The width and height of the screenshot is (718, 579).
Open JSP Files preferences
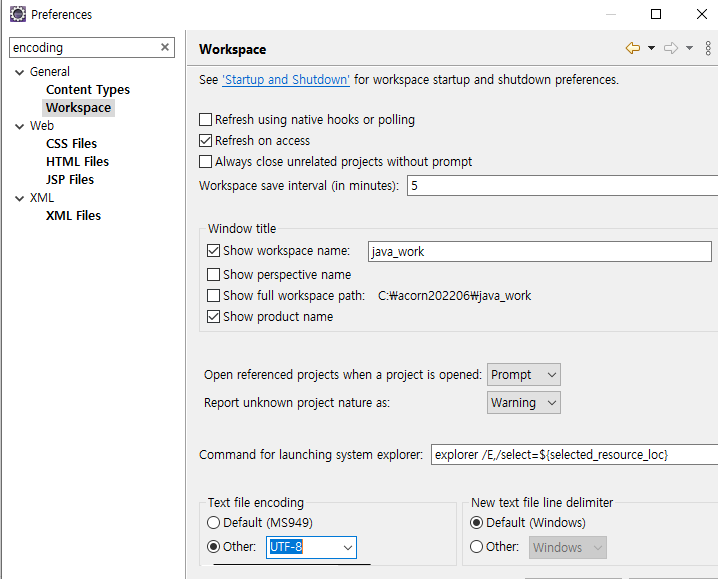(70, 179)
